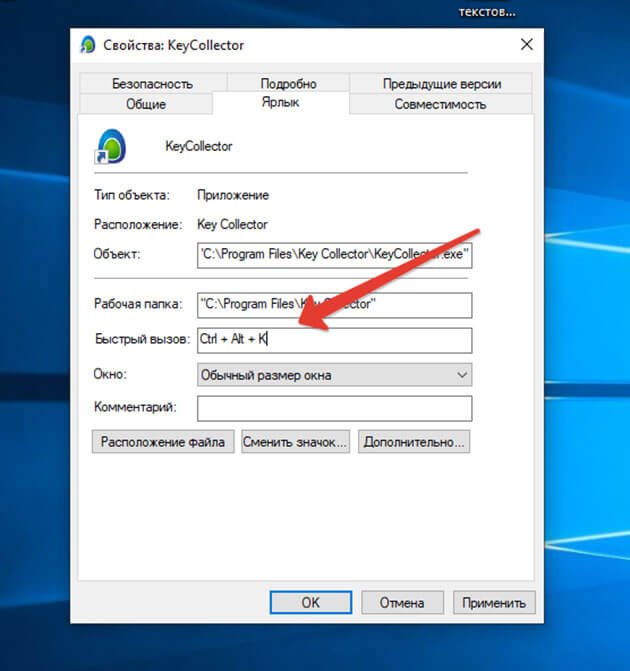The height and width of the screenshot is (671, 630).
Task: Click the Применить button
Action: coord(494,603)
